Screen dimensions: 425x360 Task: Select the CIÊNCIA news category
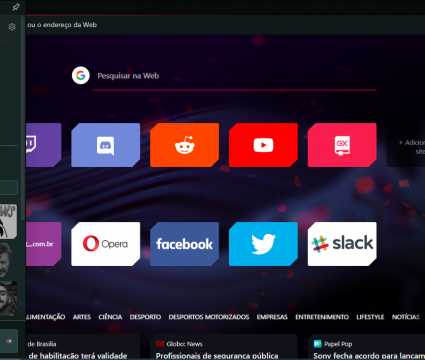click(x=110, y=317)
